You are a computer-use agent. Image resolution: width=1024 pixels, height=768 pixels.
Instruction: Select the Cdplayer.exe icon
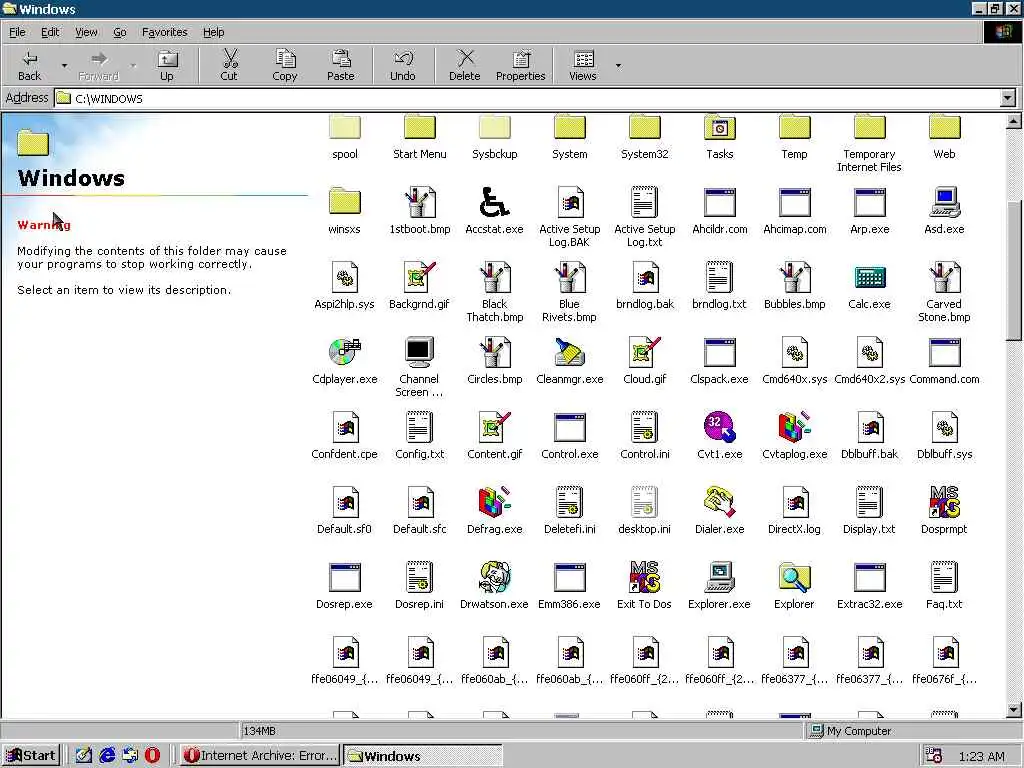[345, 353]
